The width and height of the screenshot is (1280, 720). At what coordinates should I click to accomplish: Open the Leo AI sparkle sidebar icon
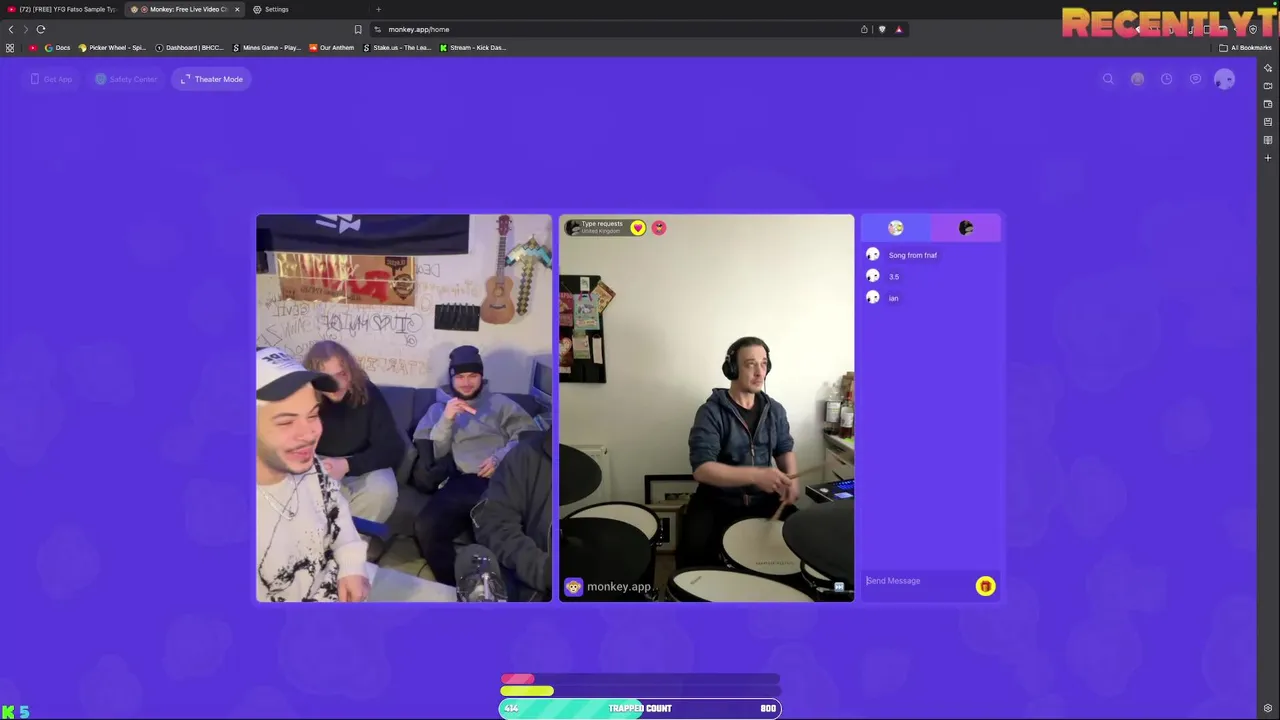(x=1268, y=68)
